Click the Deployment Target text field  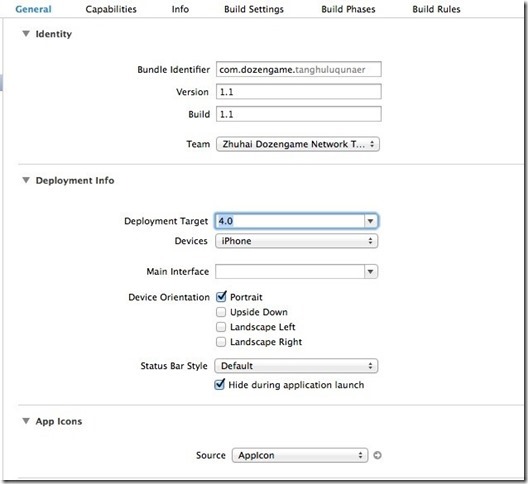coord(290,221)
